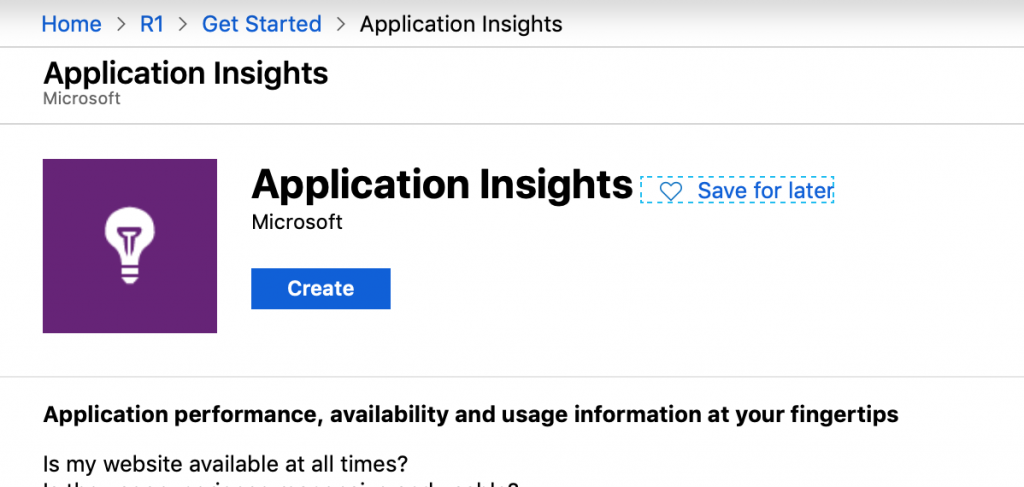Select the large Application Insights product title
Viewport: 1024px width, 487px height.
point(442,185)
